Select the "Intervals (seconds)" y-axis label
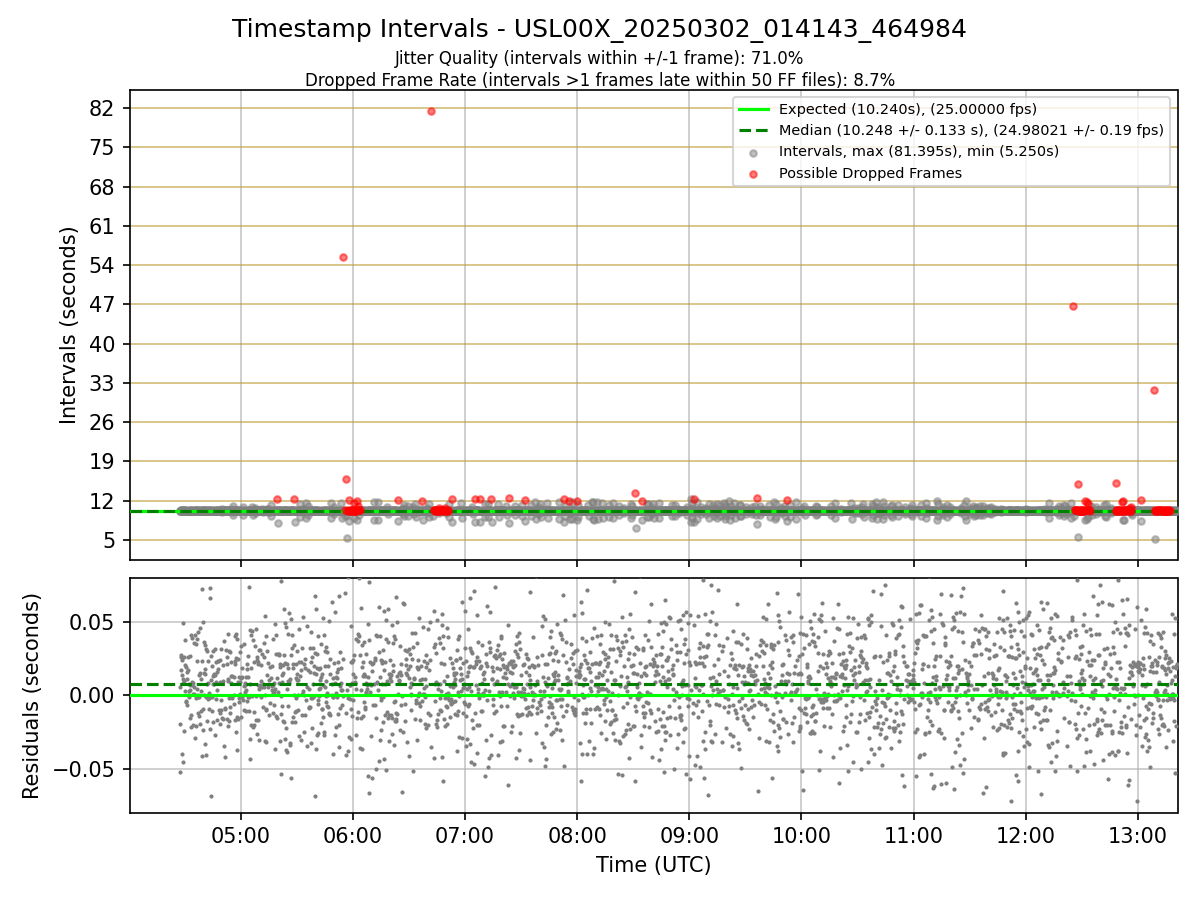The height and width of the screenshot is (900, 1200). pos(68,325)
